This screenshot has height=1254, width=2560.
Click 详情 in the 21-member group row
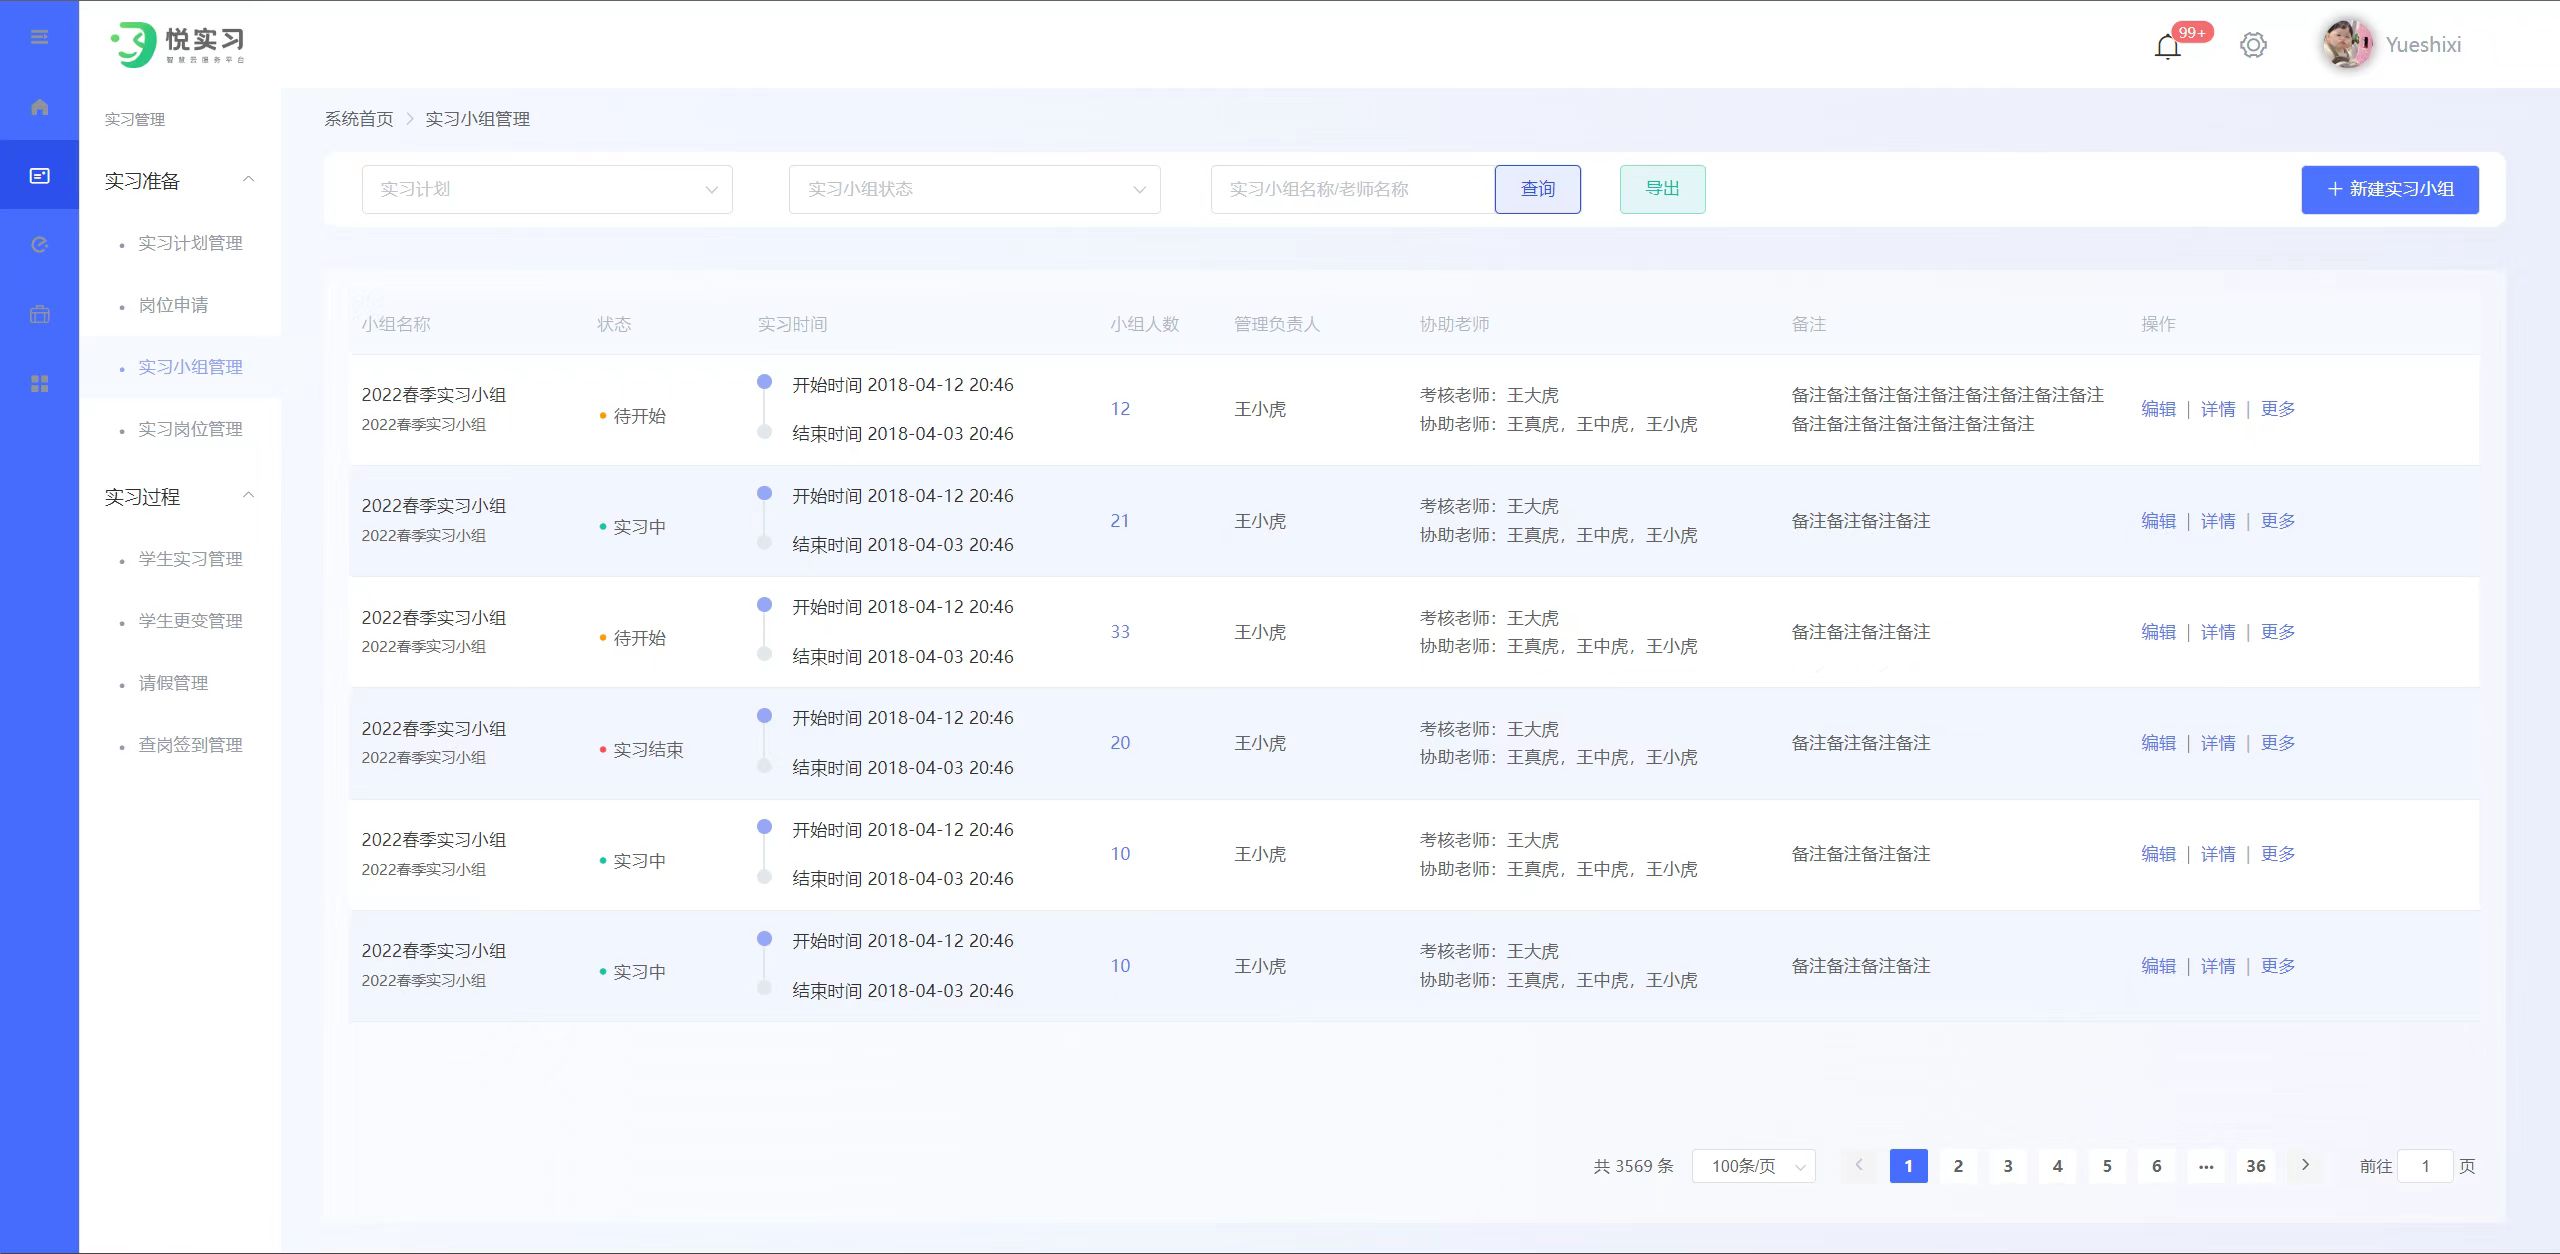(2218, 521)
